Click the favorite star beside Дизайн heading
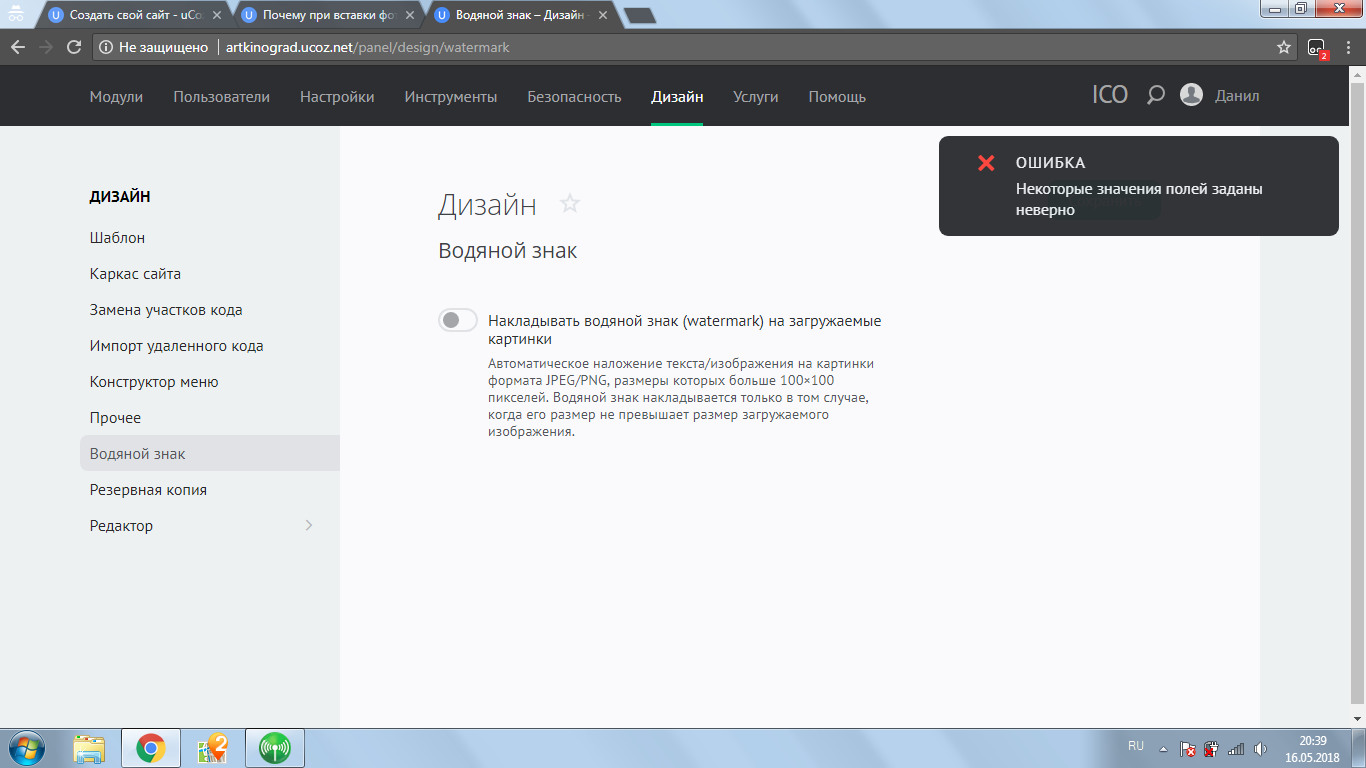1366x768 pixels. (570, 204)
